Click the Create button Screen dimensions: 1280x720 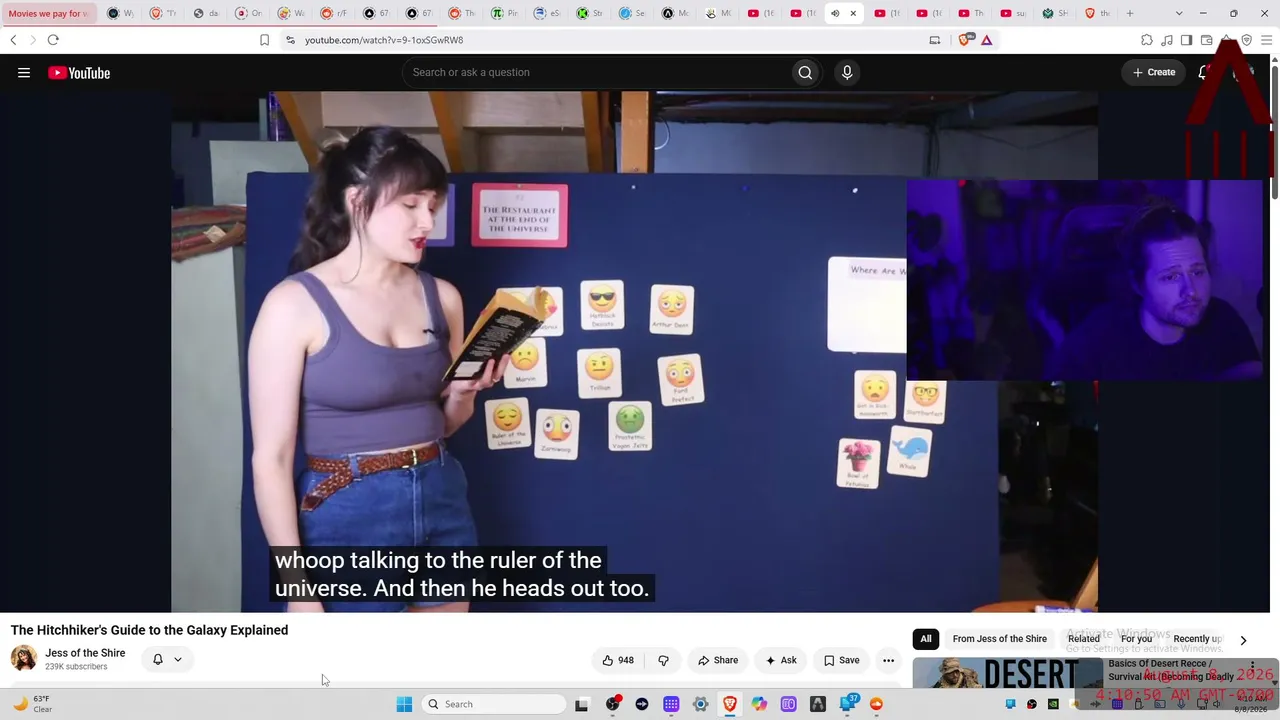click(x=1154, y=72)
